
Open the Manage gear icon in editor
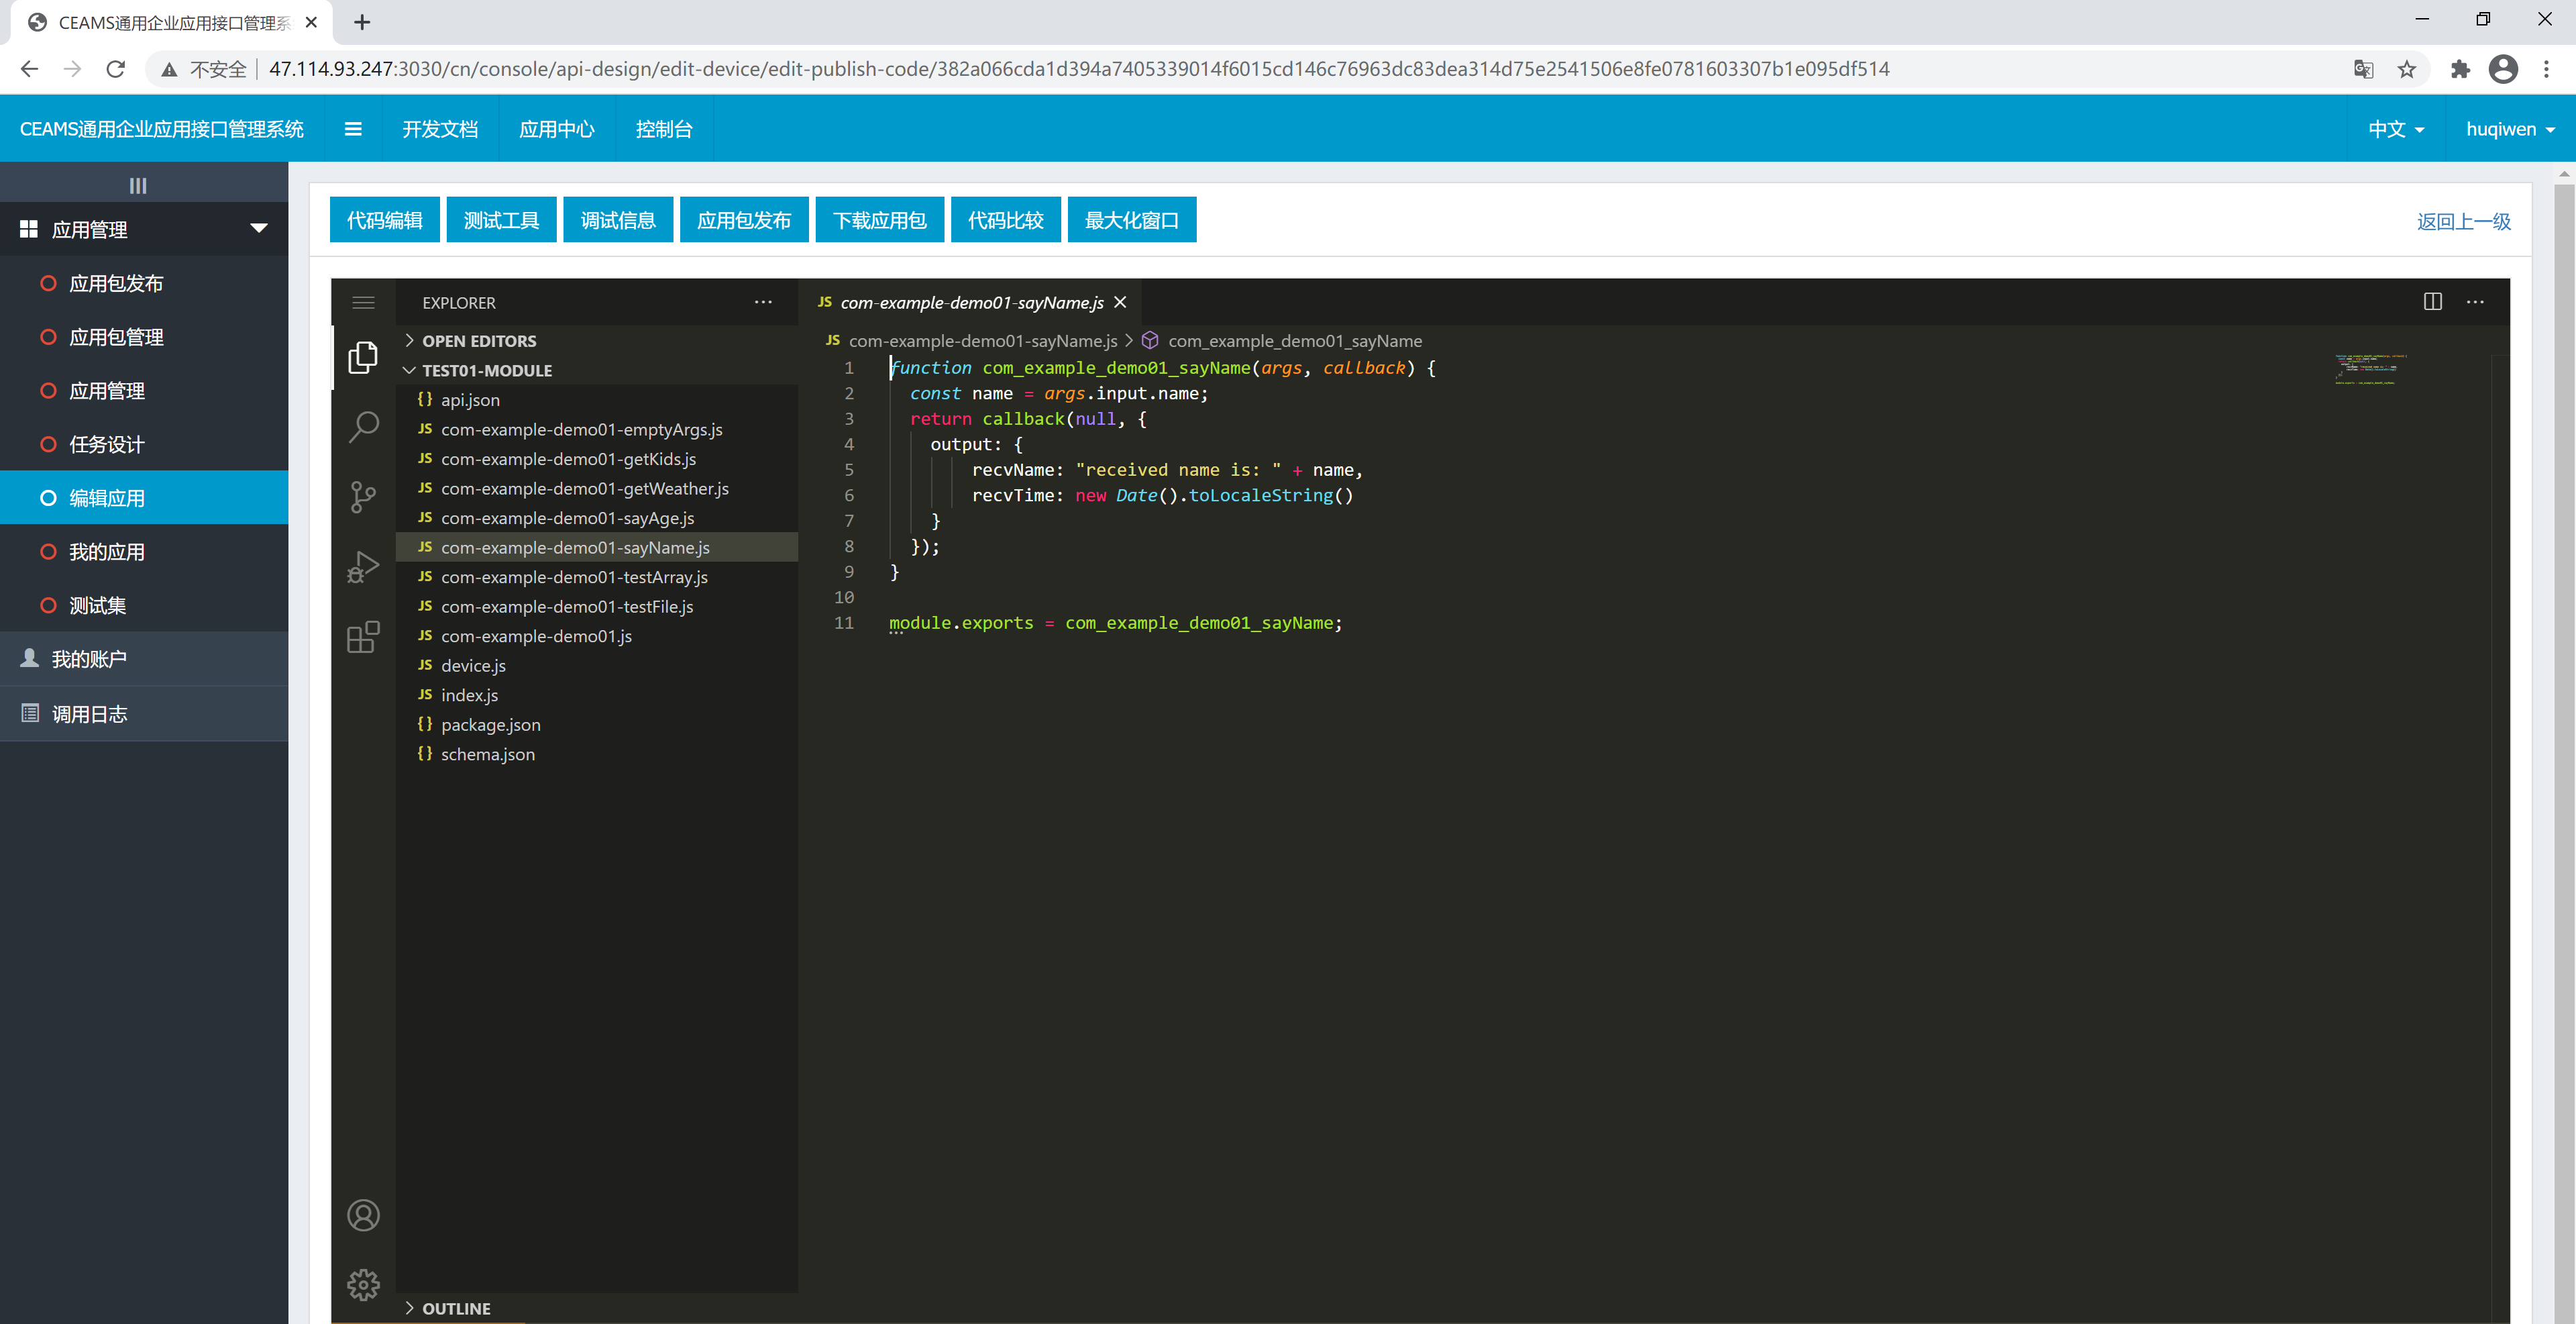(363, 1285)
